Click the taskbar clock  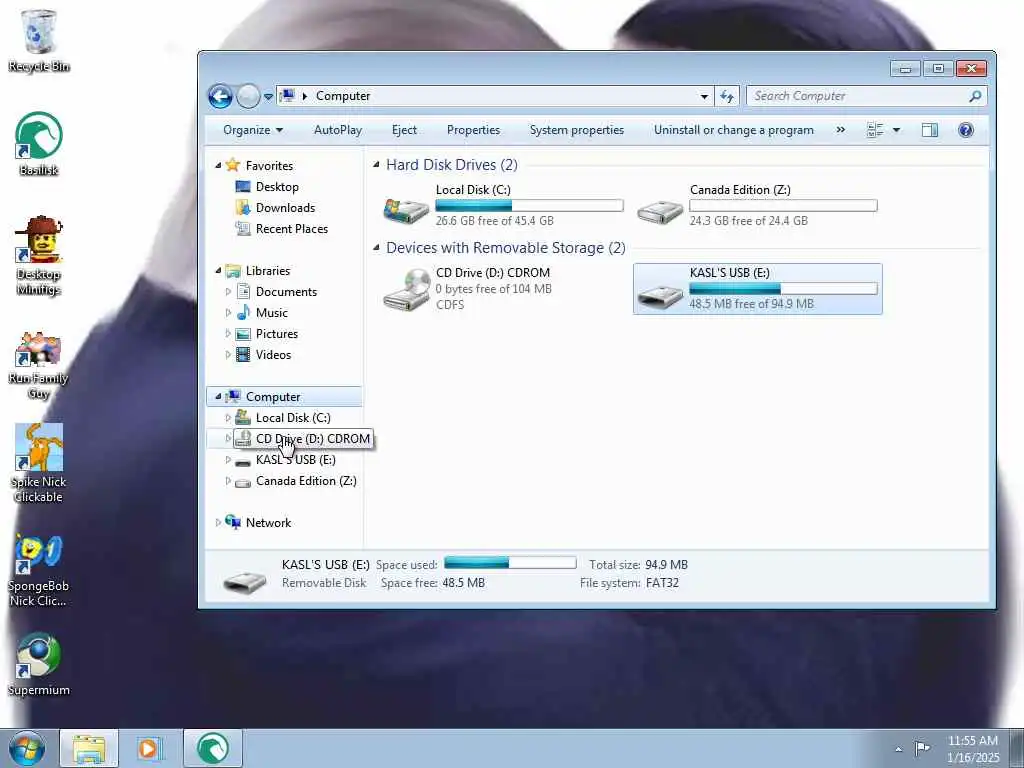pos(973,749)
